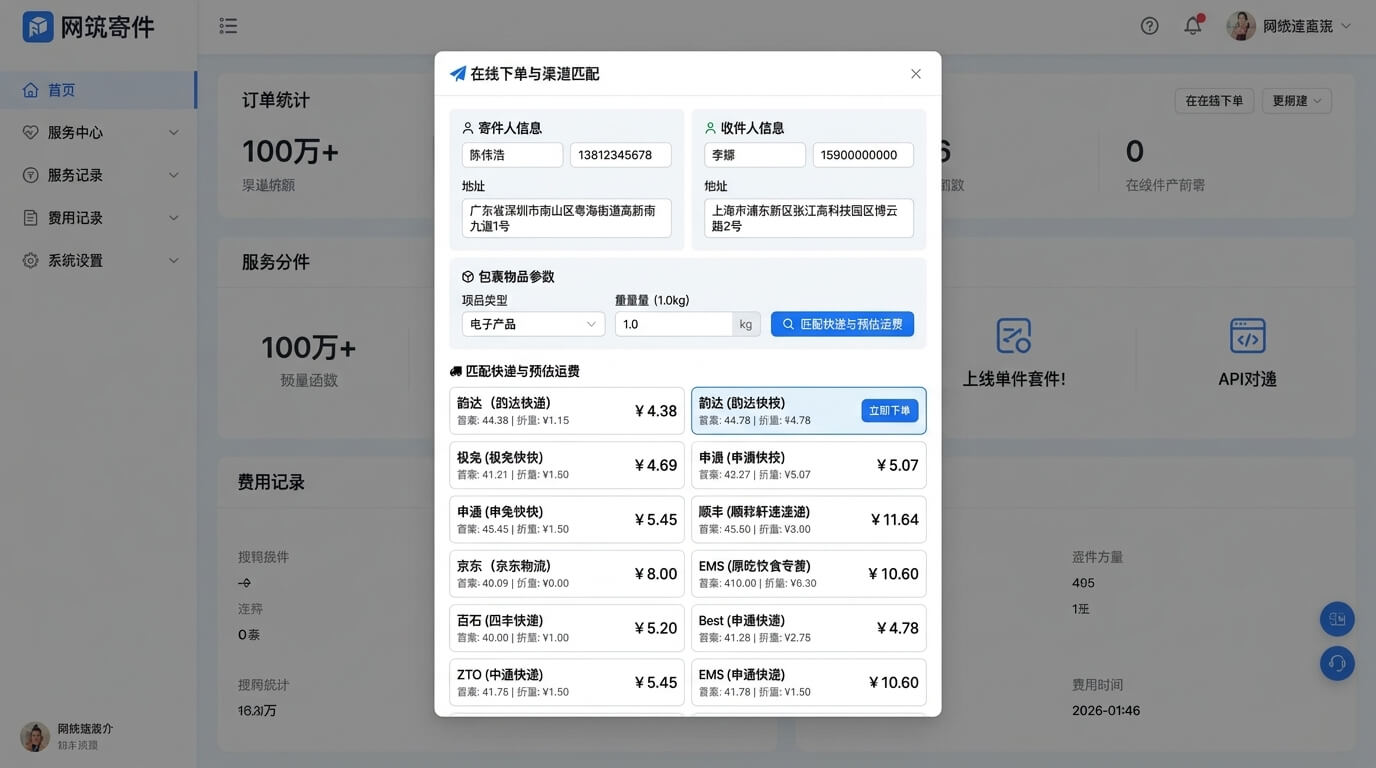The image size is (1376, 768).
Task: Open the floating customer support headset button
Action: pos(1337,663)
